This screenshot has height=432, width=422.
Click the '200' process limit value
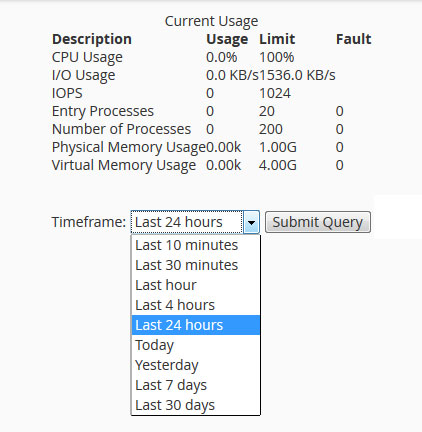coord(271,129)
